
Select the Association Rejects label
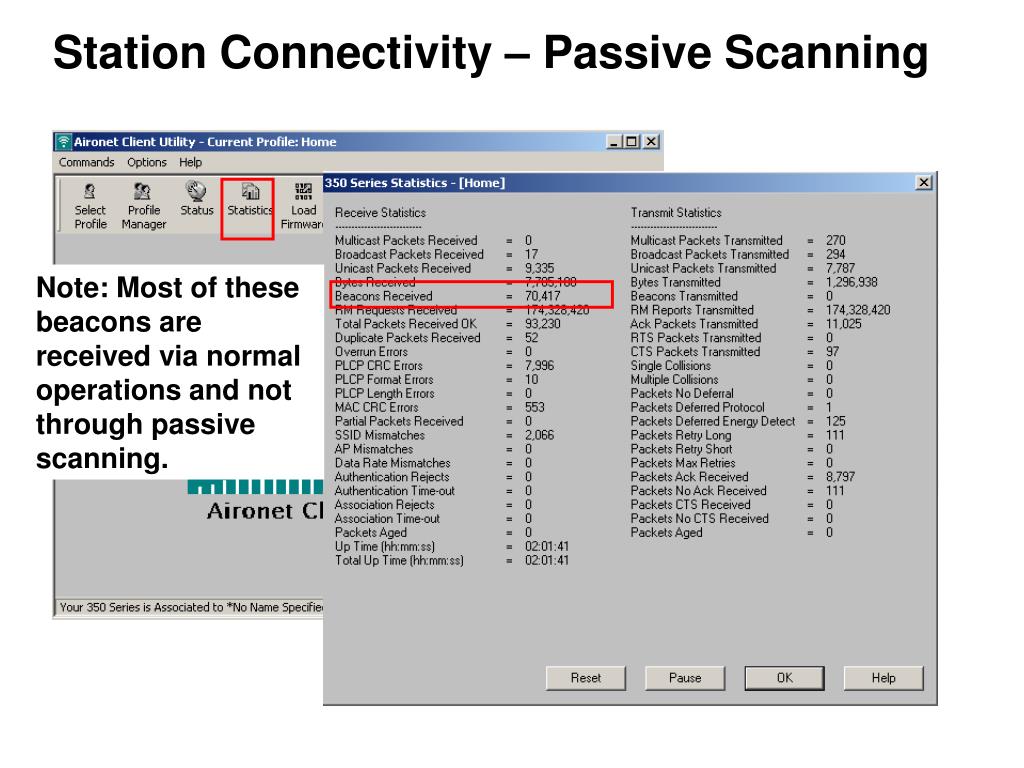(x=384, y=505)
